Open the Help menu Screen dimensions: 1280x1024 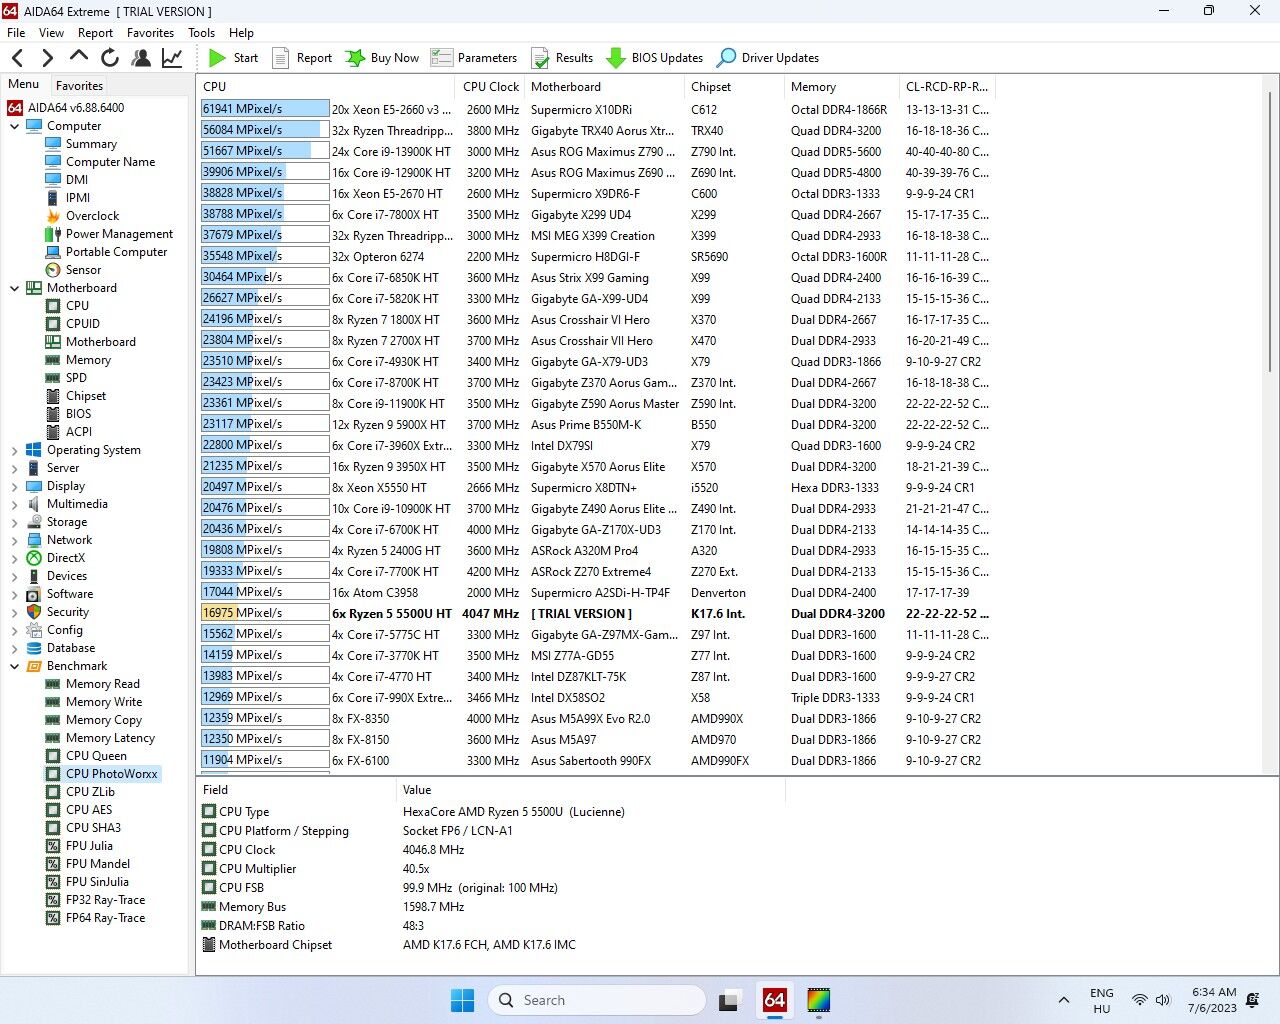tap(241, 32)
